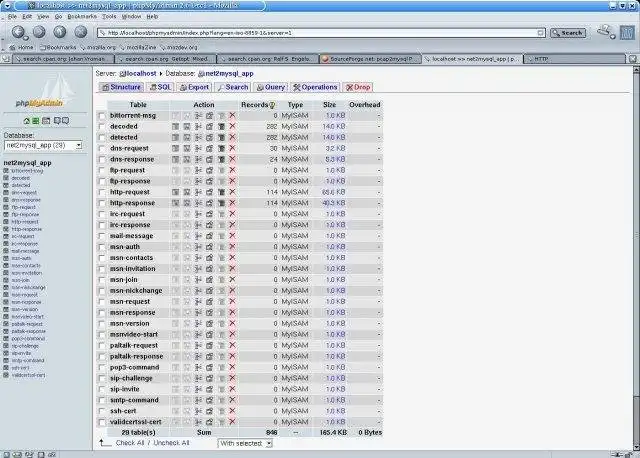The image size is (640, 458).
Task: Click the Insert icon for the dns-request table
Action: (198, 149)
